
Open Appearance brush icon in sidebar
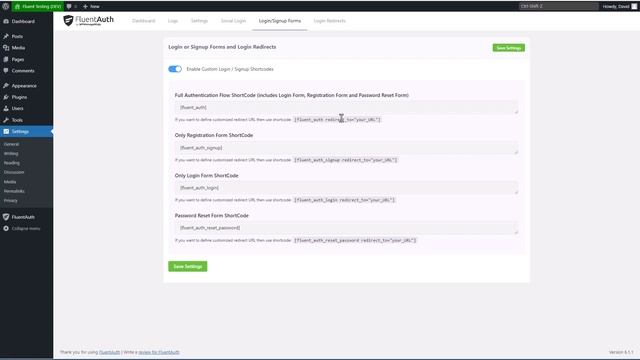click(x=6, y=86)
